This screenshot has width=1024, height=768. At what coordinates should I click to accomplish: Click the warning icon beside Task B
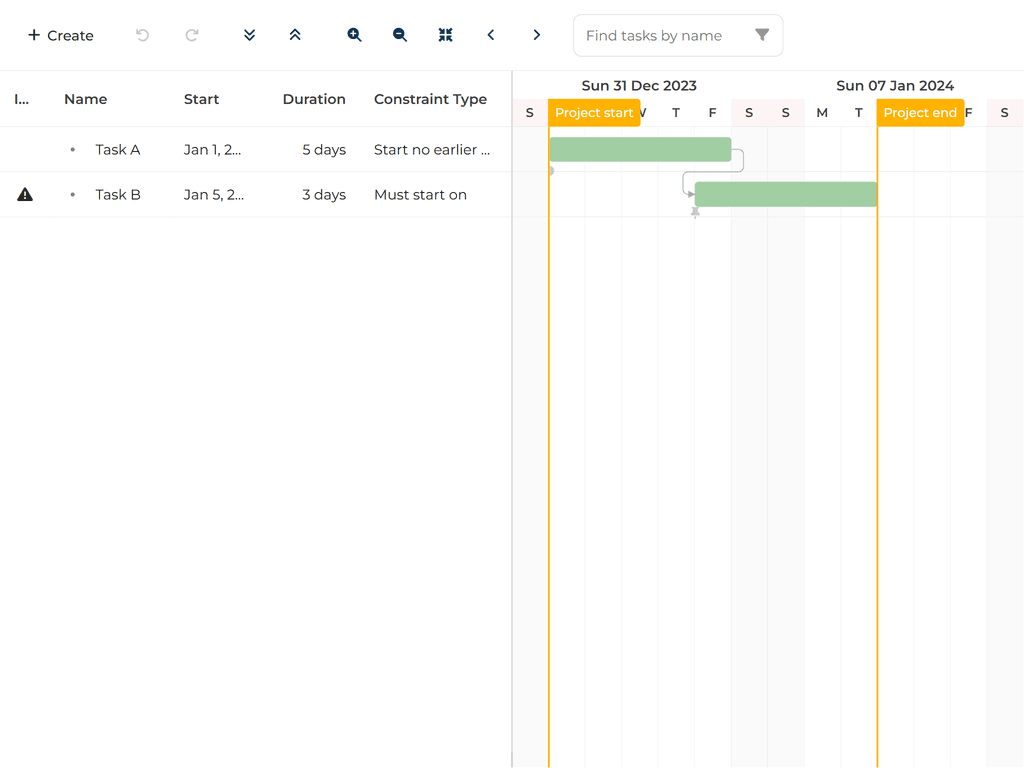25,195
